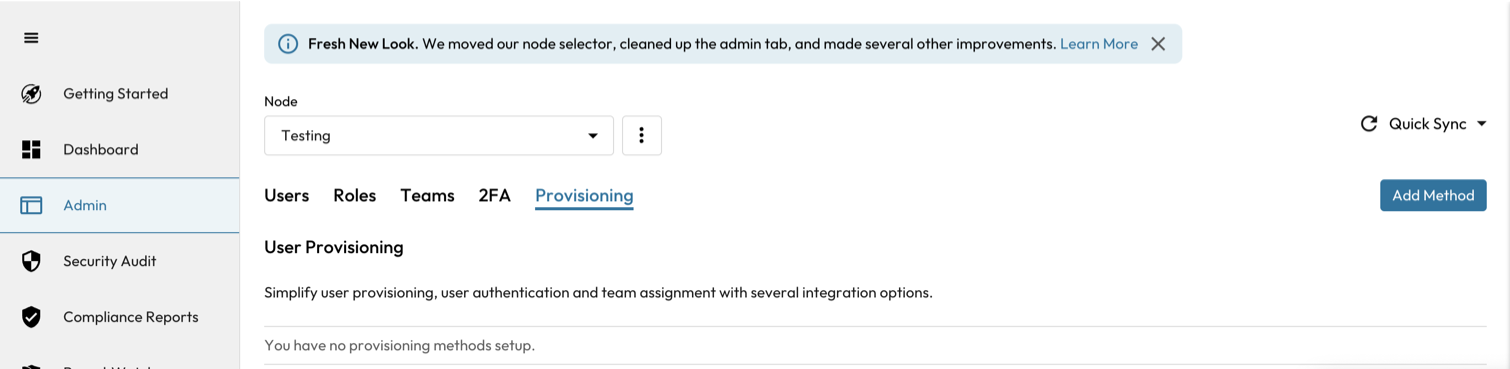This screenshot has width=1510, height=369.
Task: Click the Dashboard grid icon
Action: click(31, 150)
